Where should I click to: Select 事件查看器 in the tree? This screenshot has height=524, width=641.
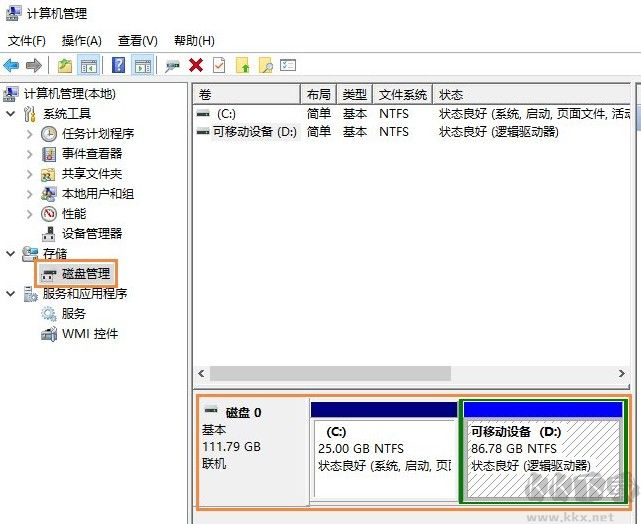point(92,154)
